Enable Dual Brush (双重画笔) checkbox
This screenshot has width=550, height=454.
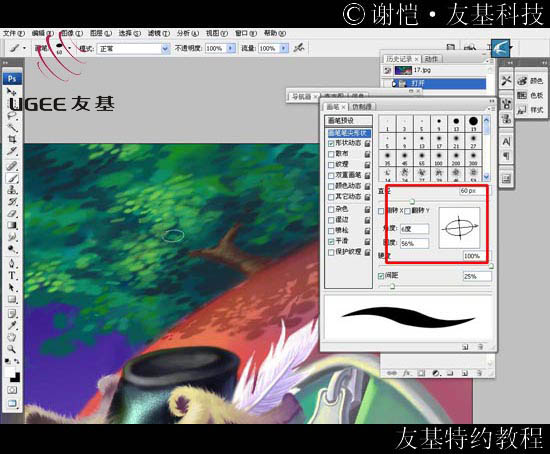click(x=331, y=175)
